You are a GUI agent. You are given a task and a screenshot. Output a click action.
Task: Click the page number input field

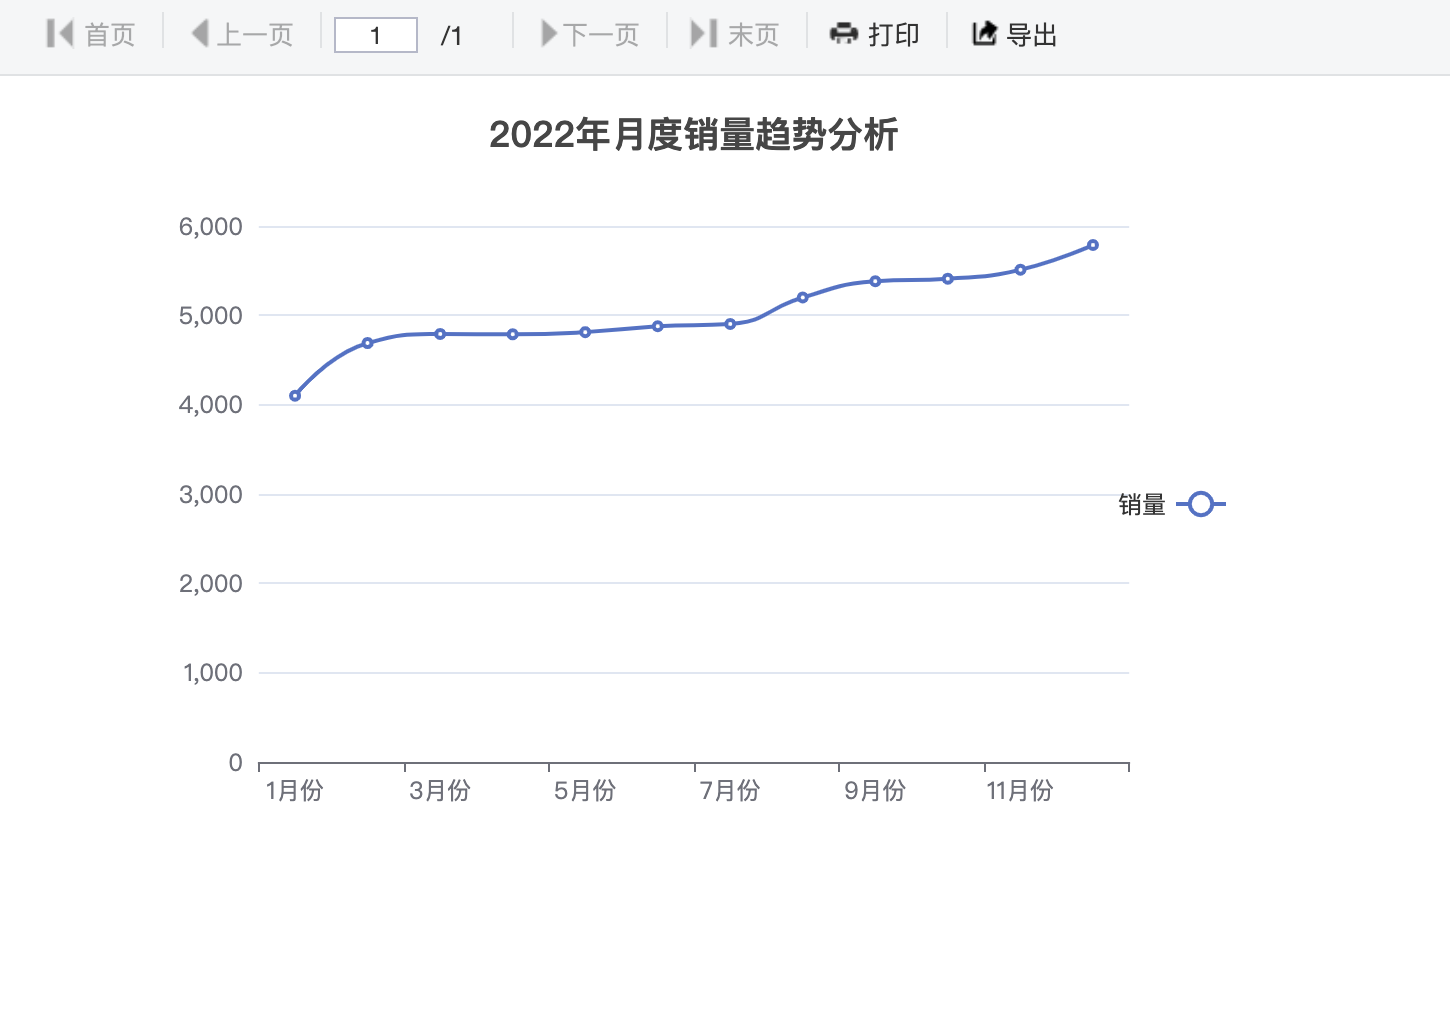click(x=375, y=36)
